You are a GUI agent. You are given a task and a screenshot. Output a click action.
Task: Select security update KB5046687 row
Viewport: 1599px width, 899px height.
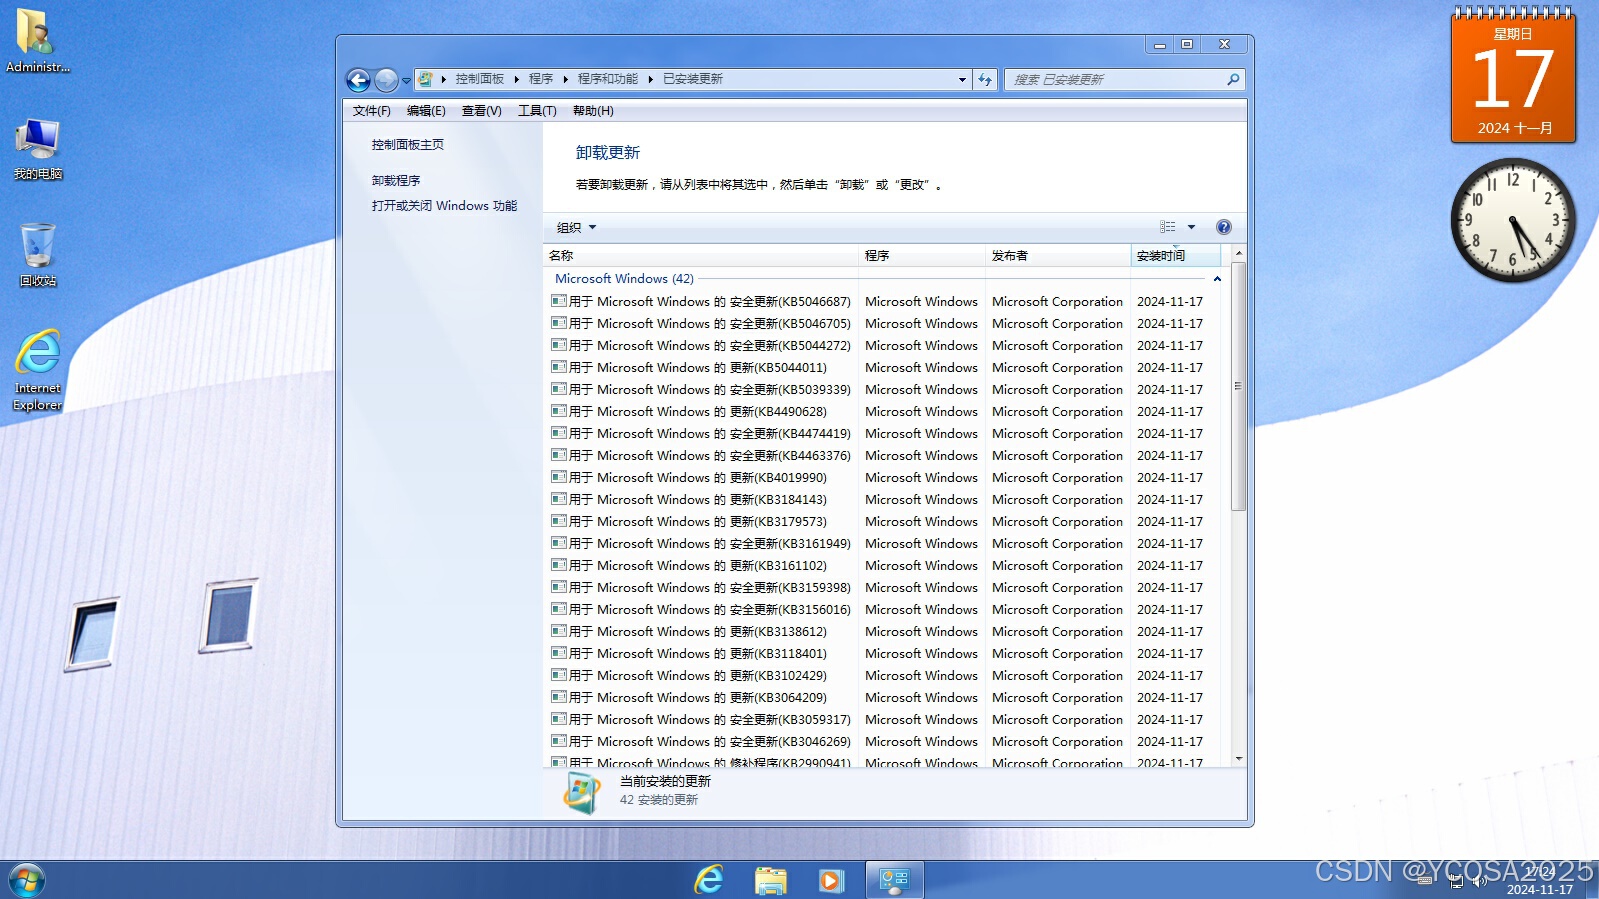[x=885, y=302]
